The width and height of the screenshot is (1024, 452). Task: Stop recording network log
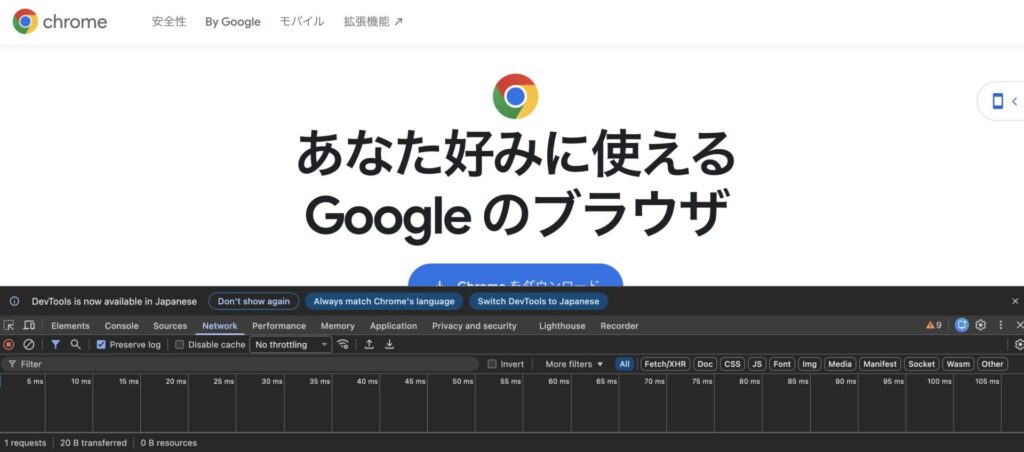tap(8, 344)
